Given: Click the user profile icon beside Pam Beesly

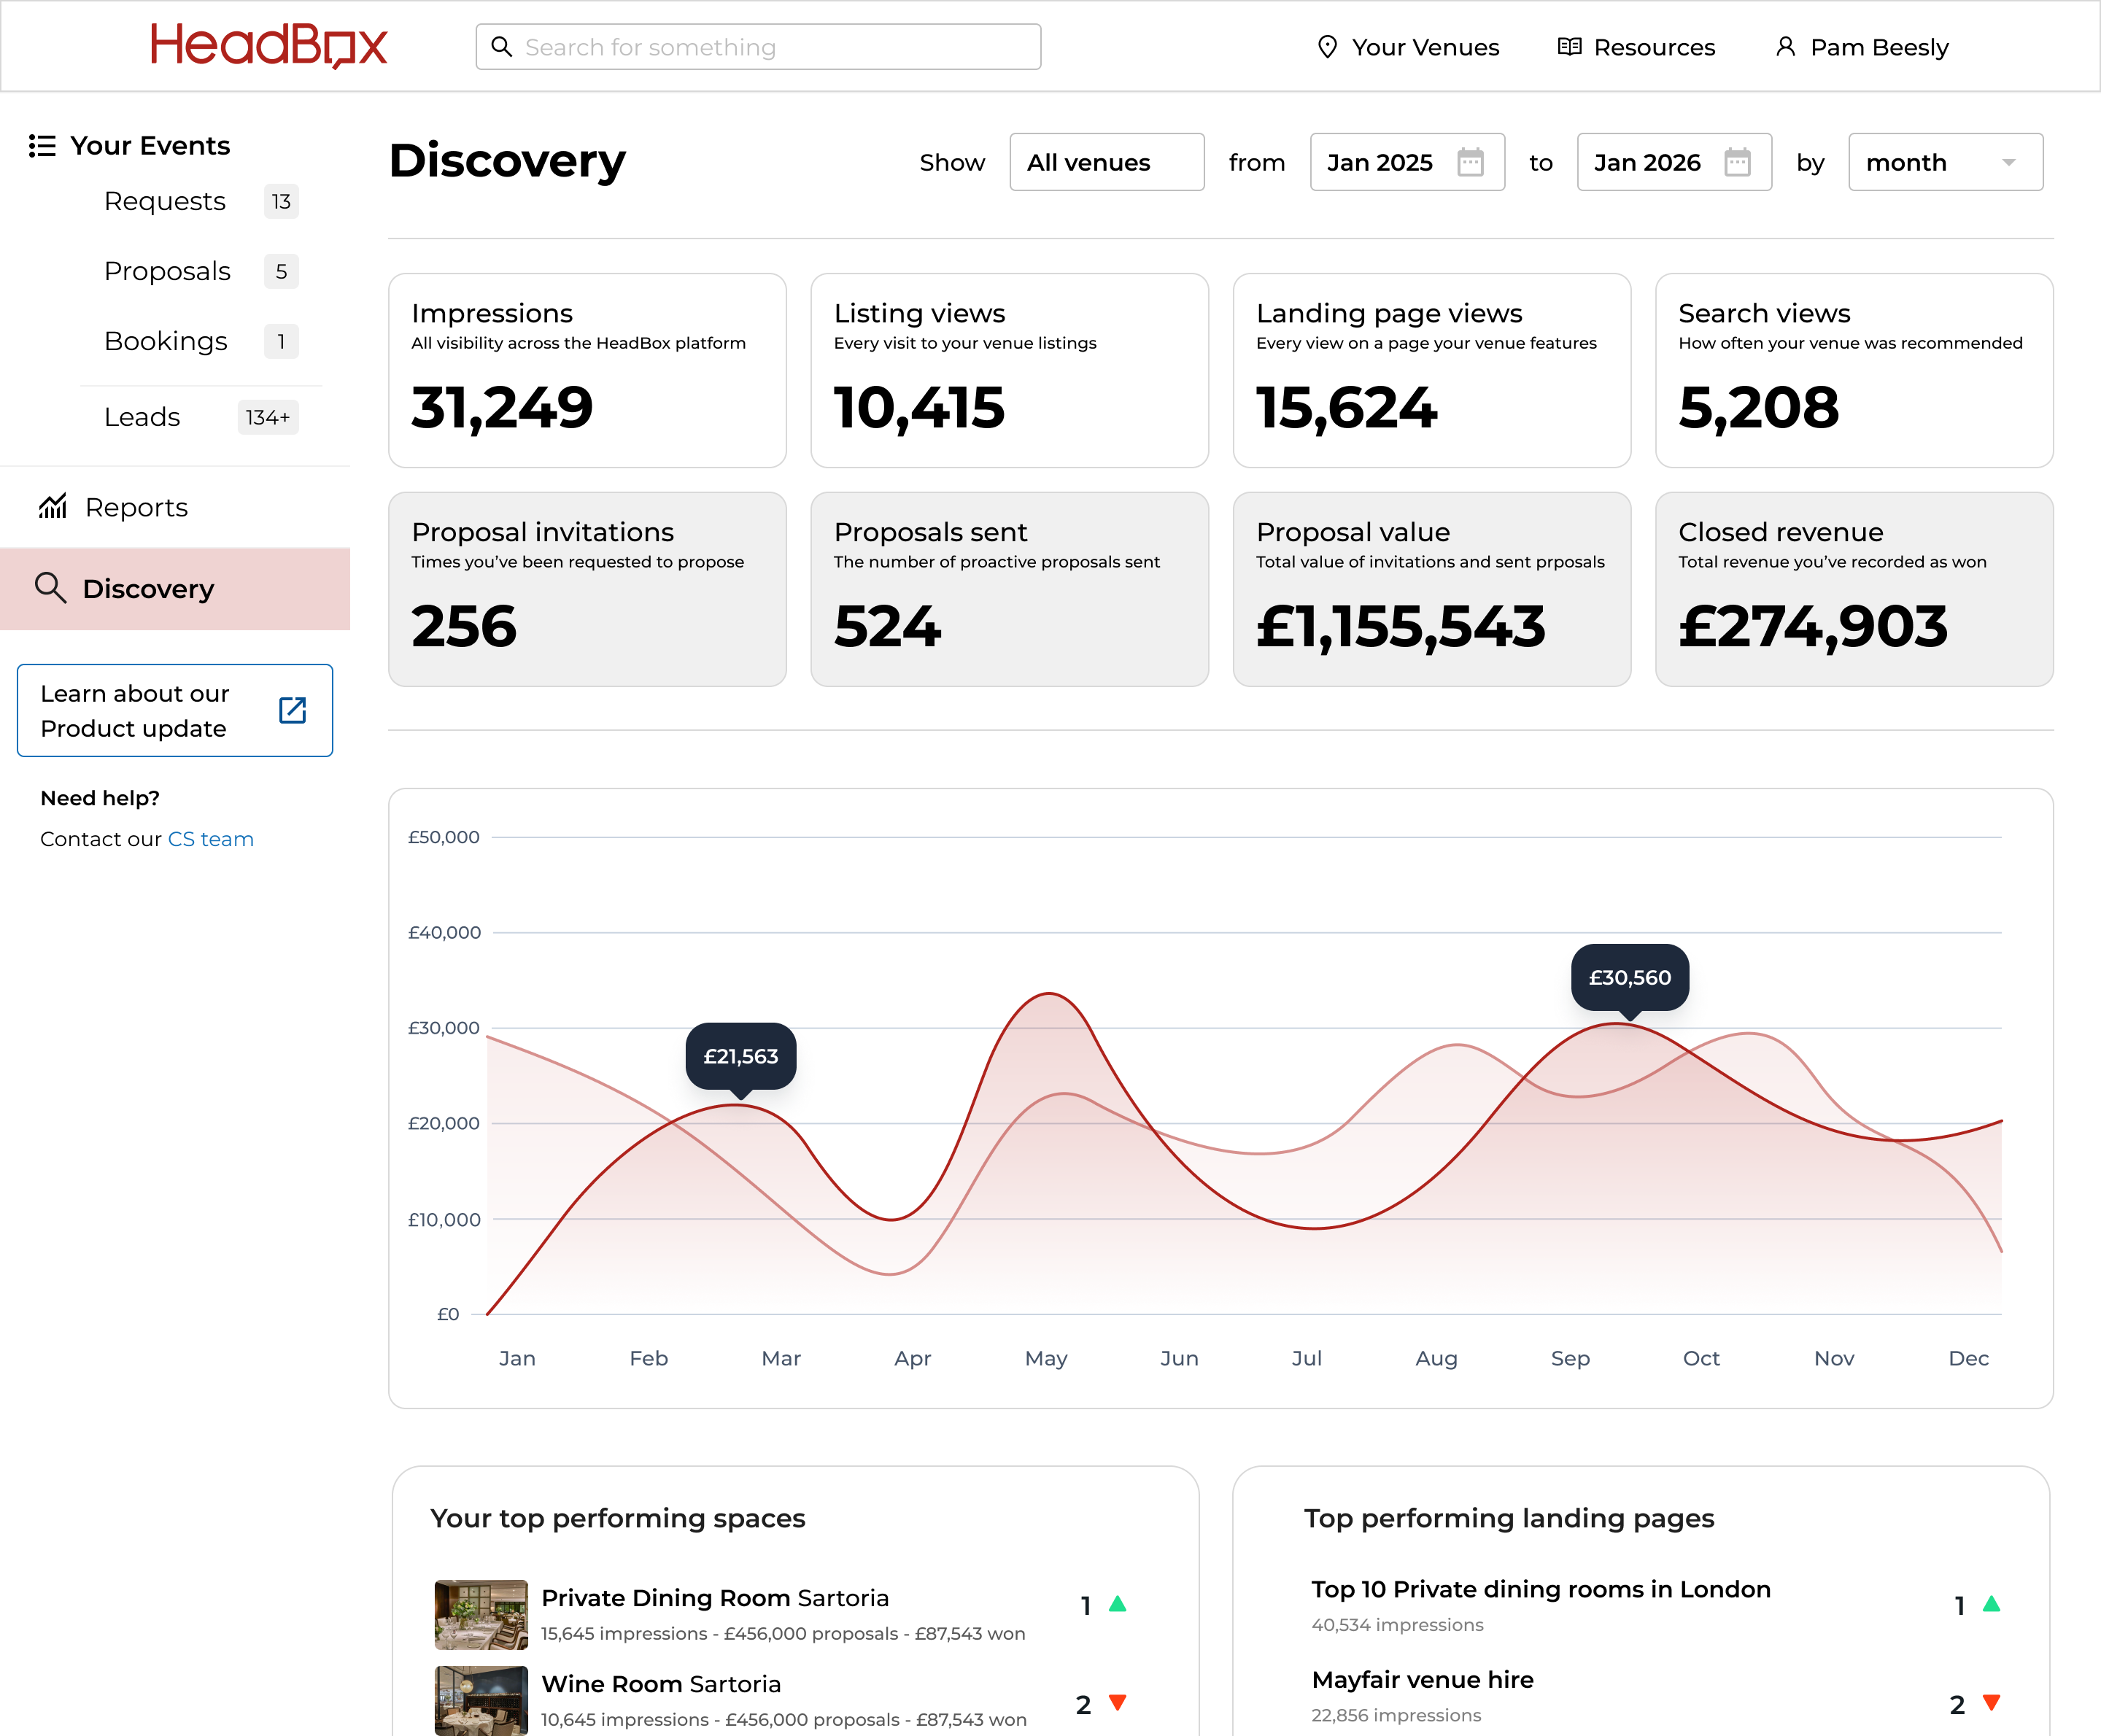Looking at the screenshot, I should [x=1785, y=47].
